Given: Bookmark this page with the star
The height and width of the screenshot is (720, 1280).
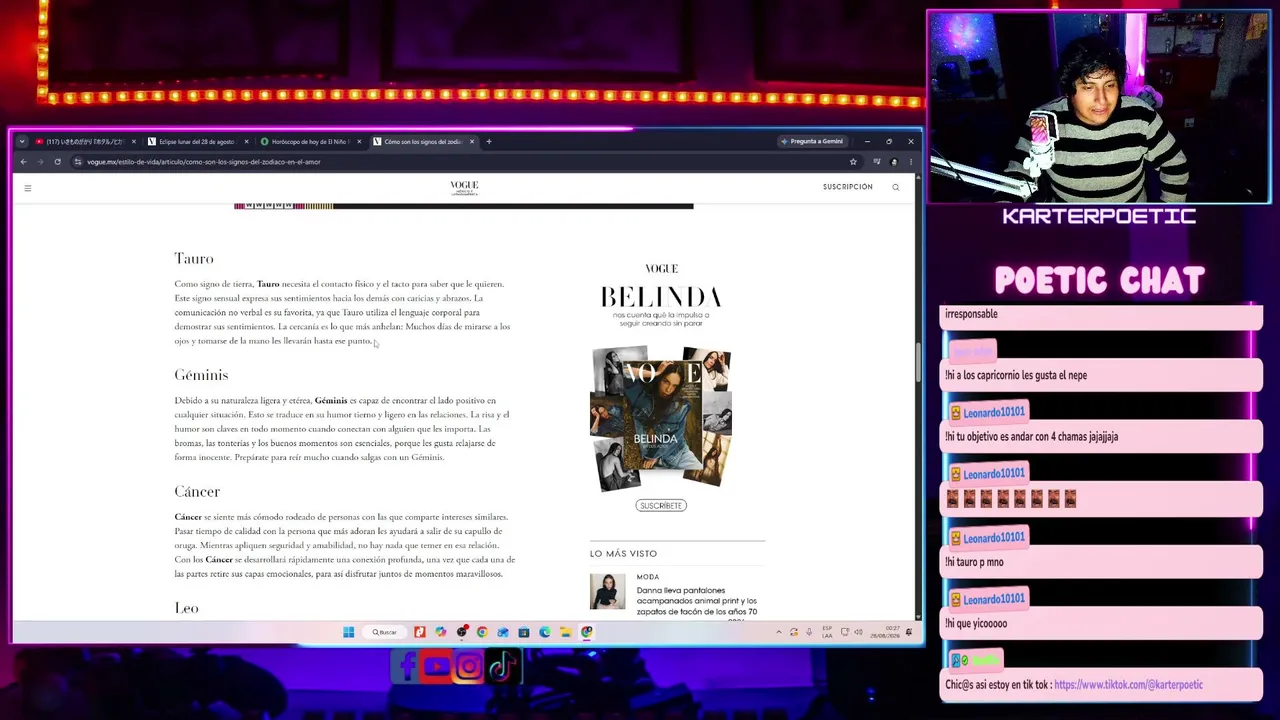Looking at the screenshot, I should pyautogui.click(x=853, y=162).
